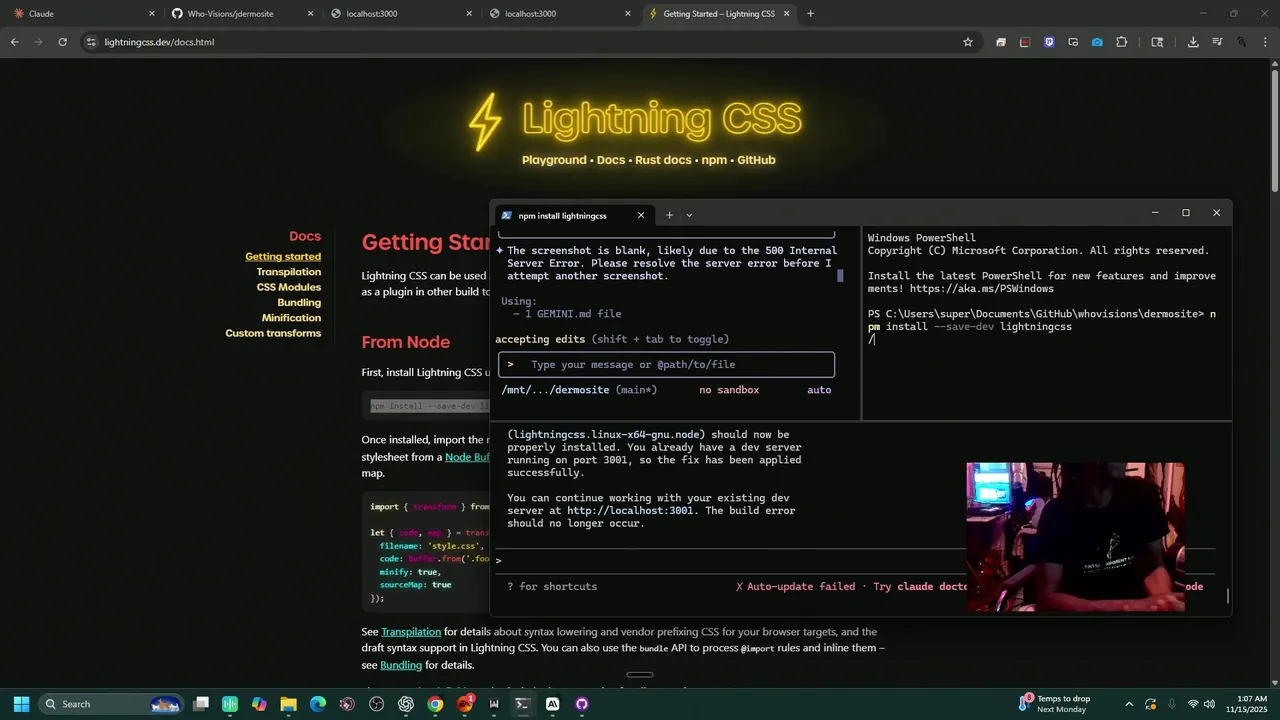Open the Rust docs link
1280x720 pixels.
(x=663, y=160)
